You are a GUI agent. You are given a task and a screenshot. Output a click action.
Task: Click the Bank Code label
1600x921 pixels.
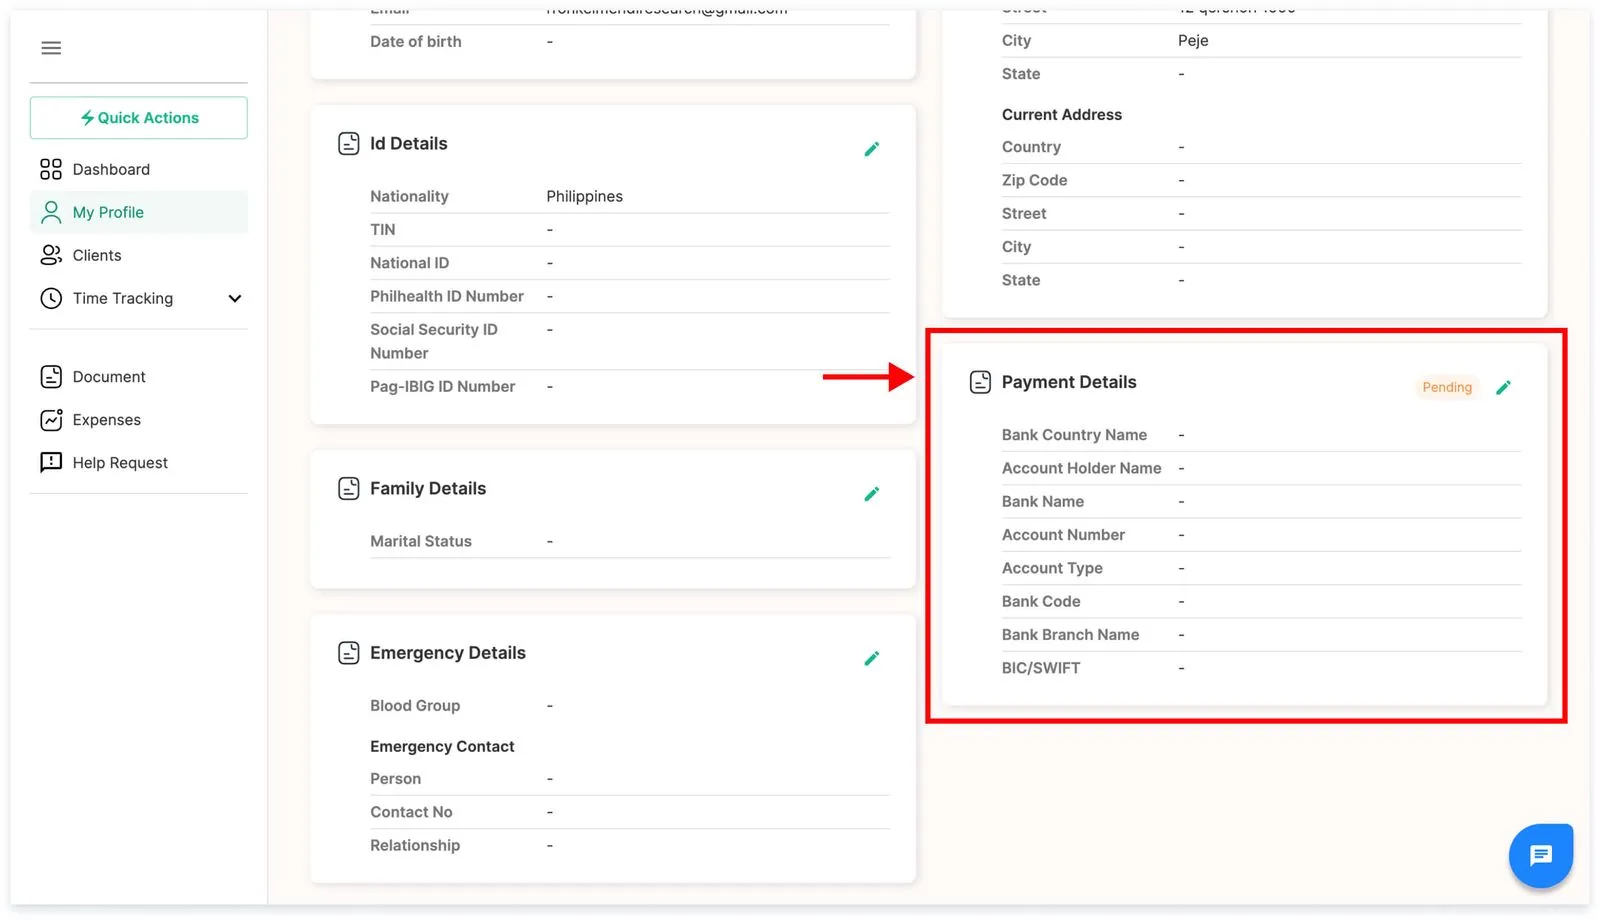point(1041,601)
